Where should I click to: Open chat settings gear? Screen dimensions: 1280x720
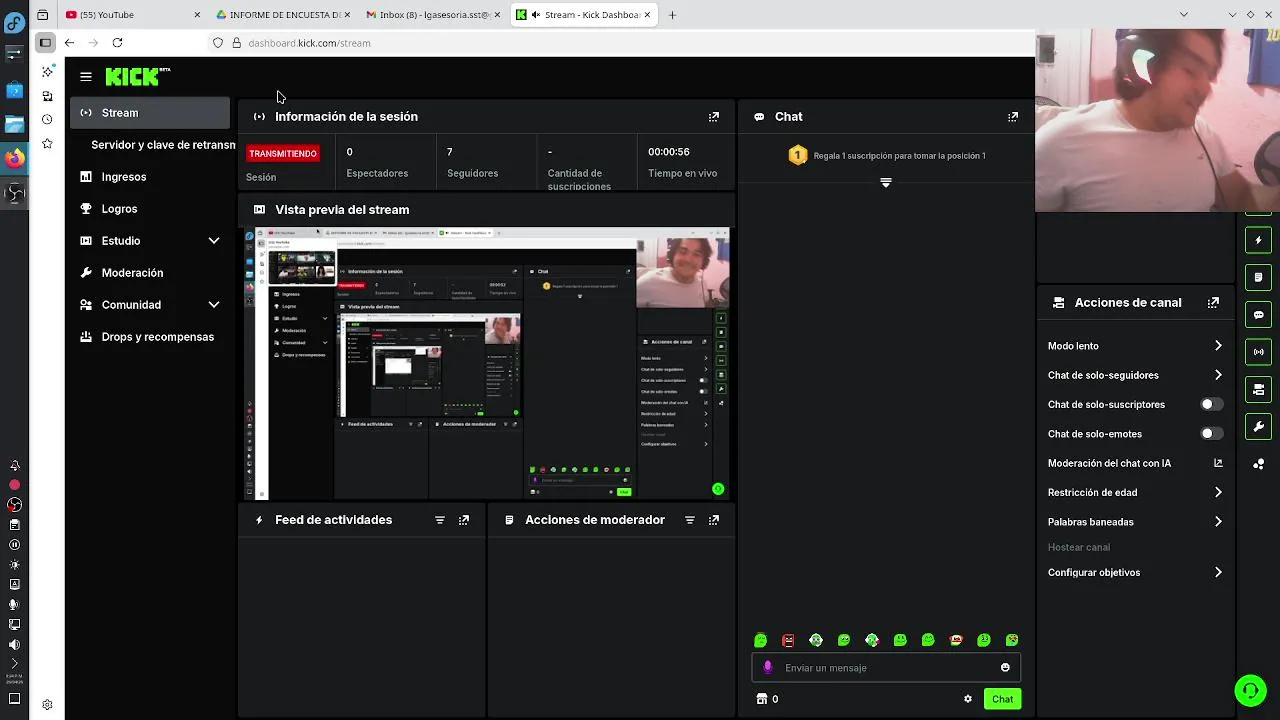click(x=968, y=699)
